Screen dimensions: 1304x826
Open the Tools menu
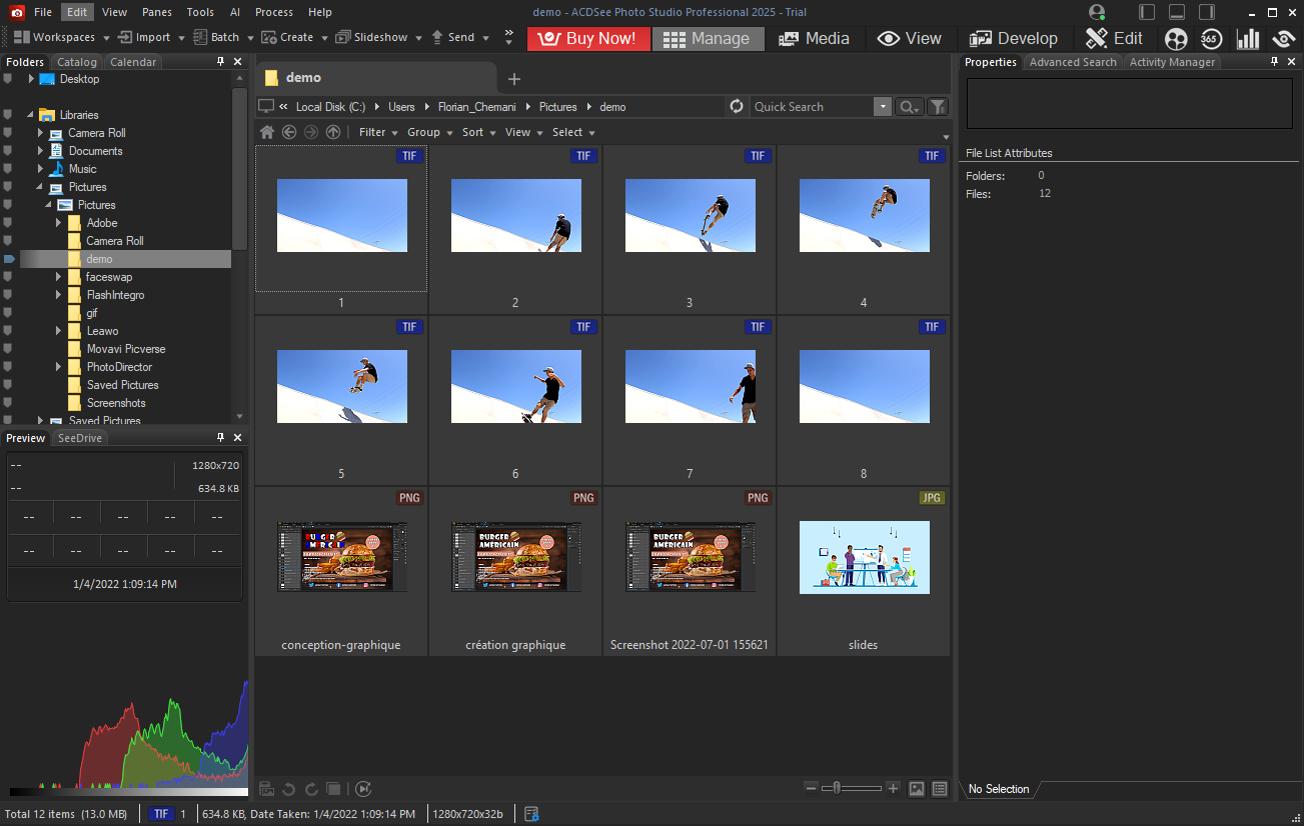click(x=199, y=11)
